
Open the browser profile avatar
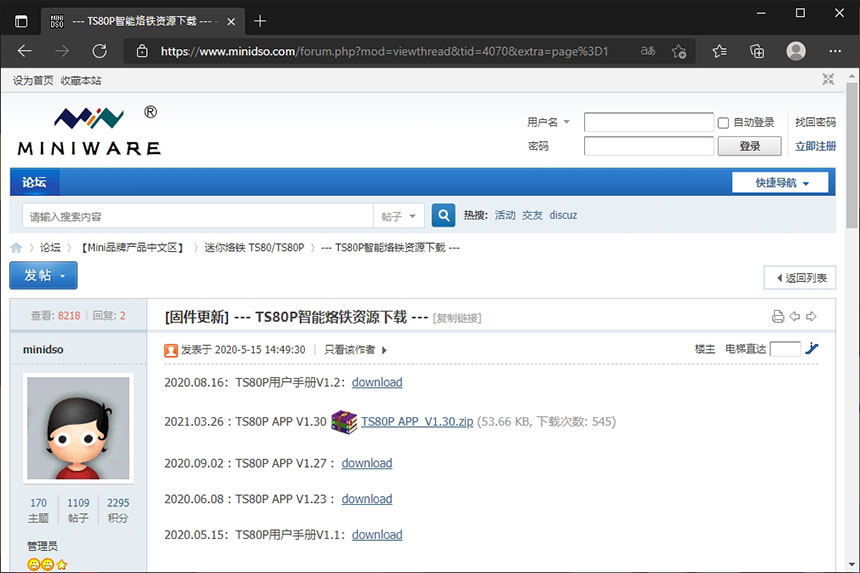coord(796,51)
